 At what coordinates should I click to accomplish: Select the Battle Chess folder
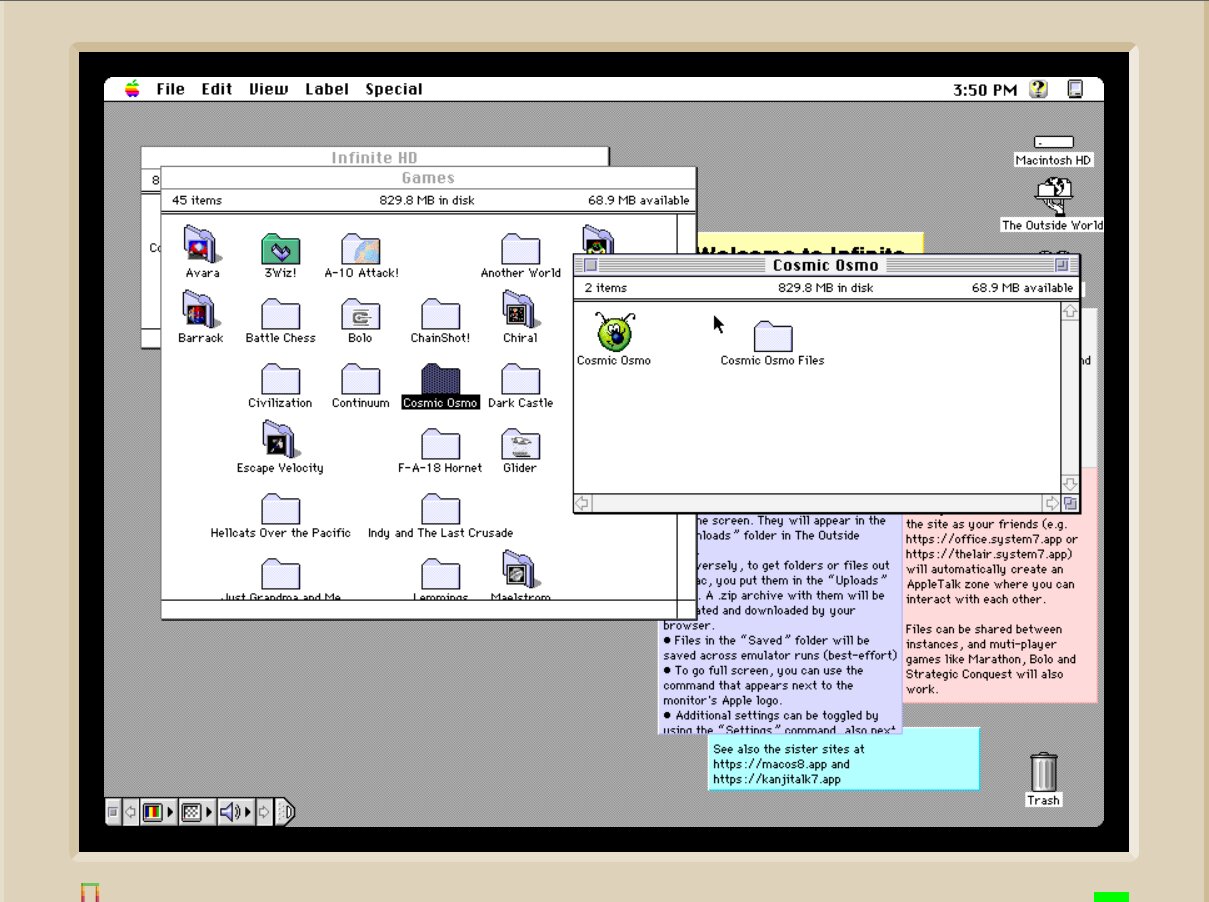click(x=280, y=314)
